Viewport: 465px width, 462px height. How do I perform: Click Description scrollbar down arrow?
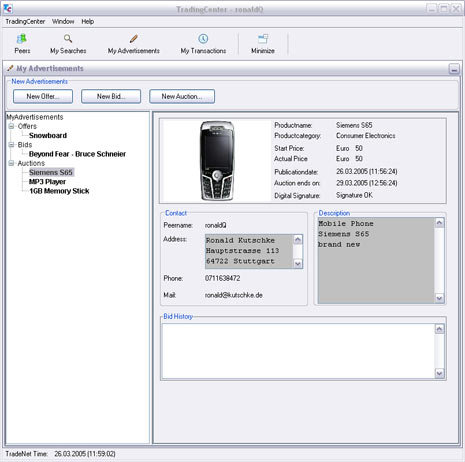point(439,298)
